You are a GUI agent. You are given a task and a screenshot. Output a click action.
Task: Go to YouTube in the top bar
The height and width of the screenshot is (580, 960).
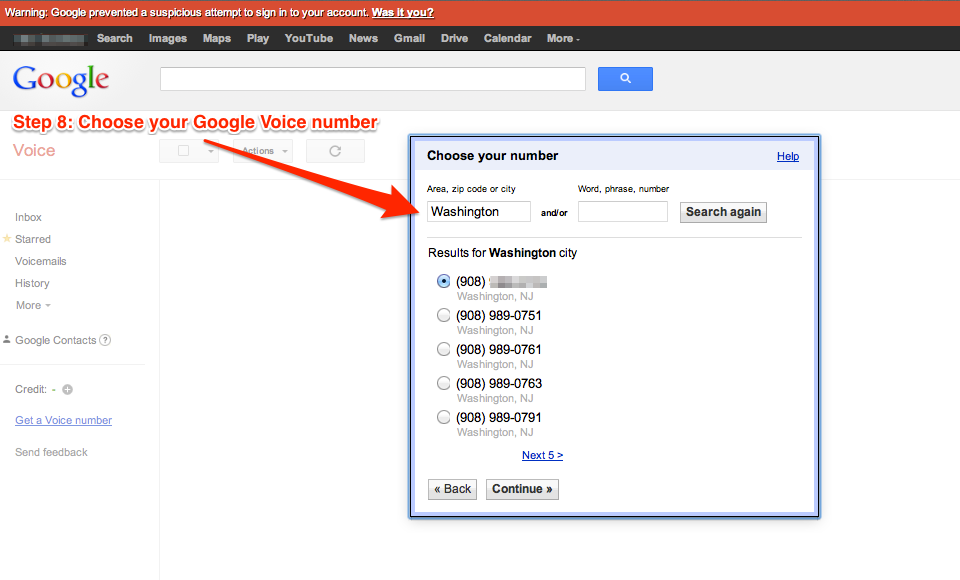pyautogui.click(x=308, y=38)
